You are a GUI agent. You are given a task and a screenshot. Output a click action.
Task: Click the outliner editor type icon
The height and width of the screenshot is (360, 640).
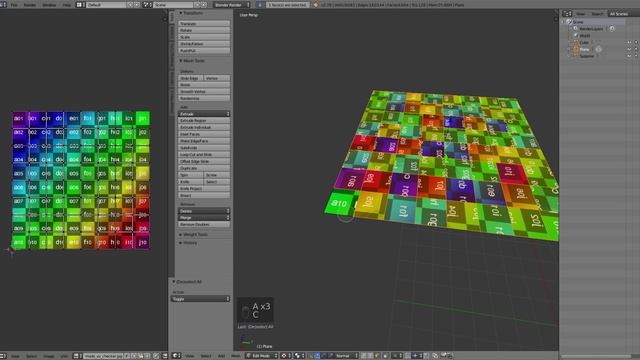[567, 14]
